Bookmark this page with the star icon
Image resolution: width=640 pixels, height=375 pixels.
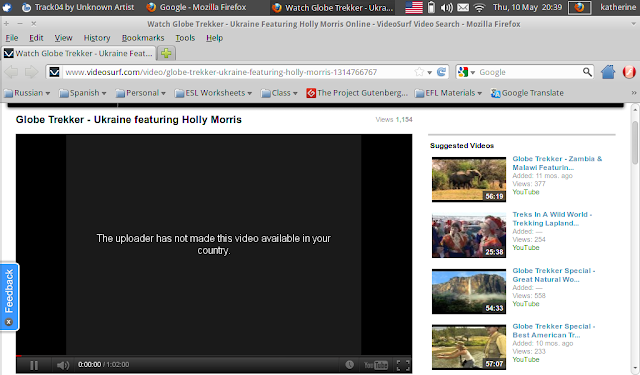click(419, 72)
